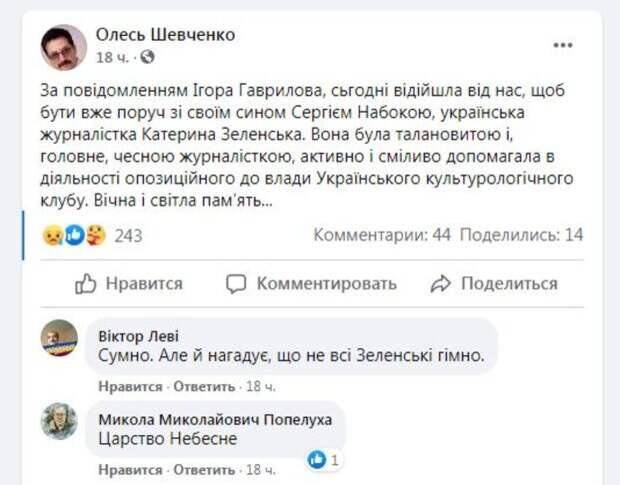
Task: Open Олесь Шевченко's profile picture
Action: point(63,46)
